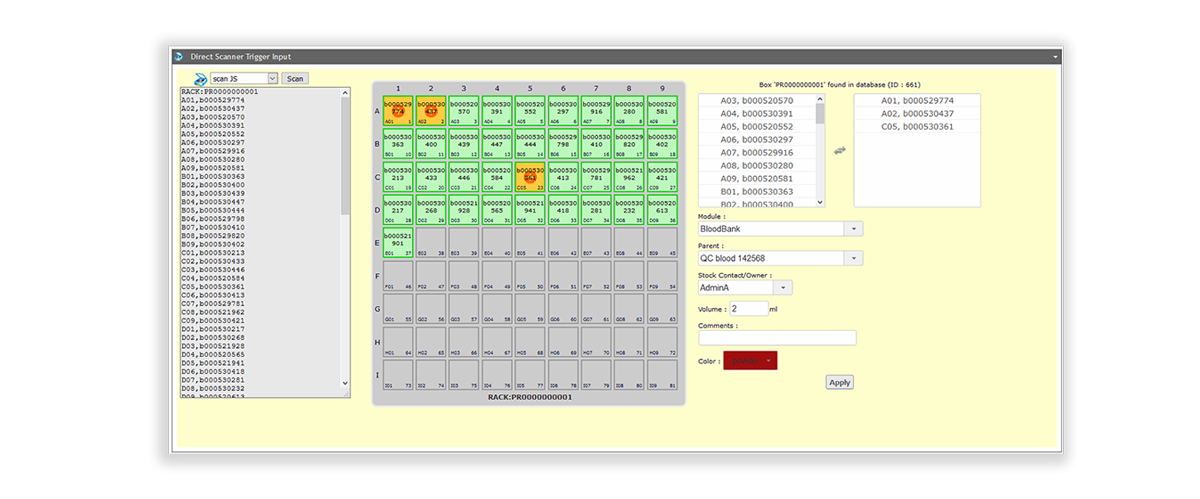The height and width of the screenshot is (499, 1200).
Task: Click empty rack well I09
Action: tap(662, 373)
